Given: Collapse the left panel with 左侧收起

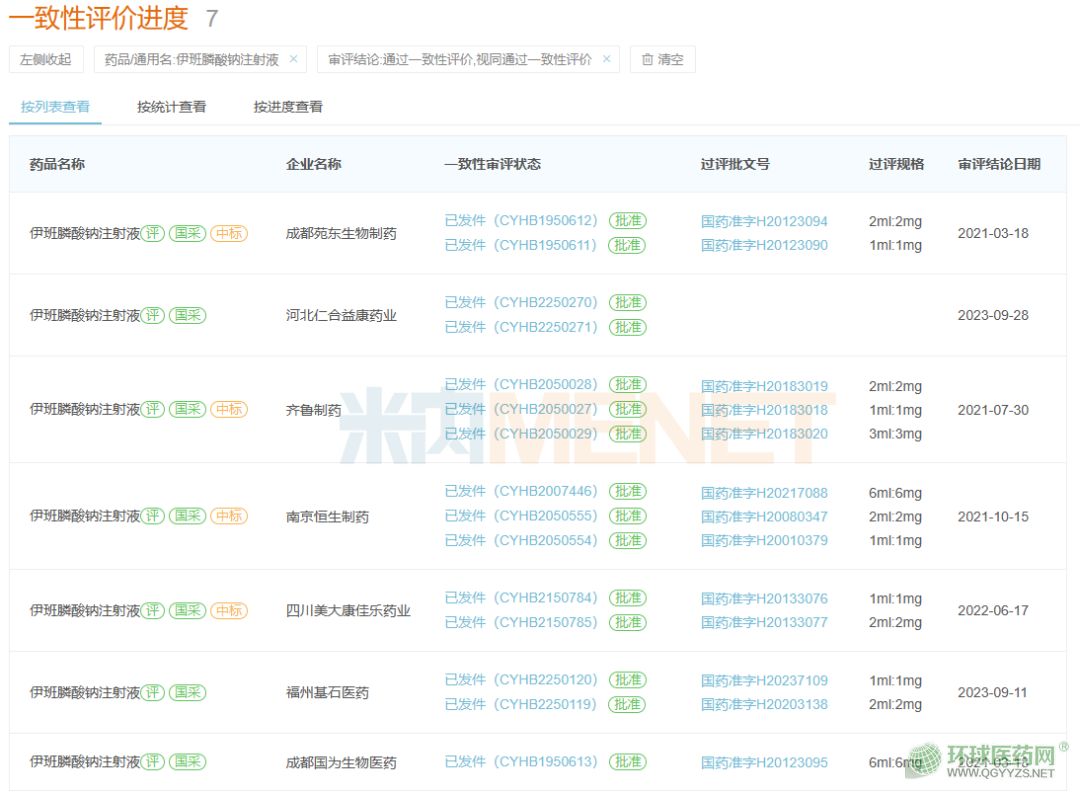Looking at the screenshot, I should pyautogui.click(x=46, y=60).
